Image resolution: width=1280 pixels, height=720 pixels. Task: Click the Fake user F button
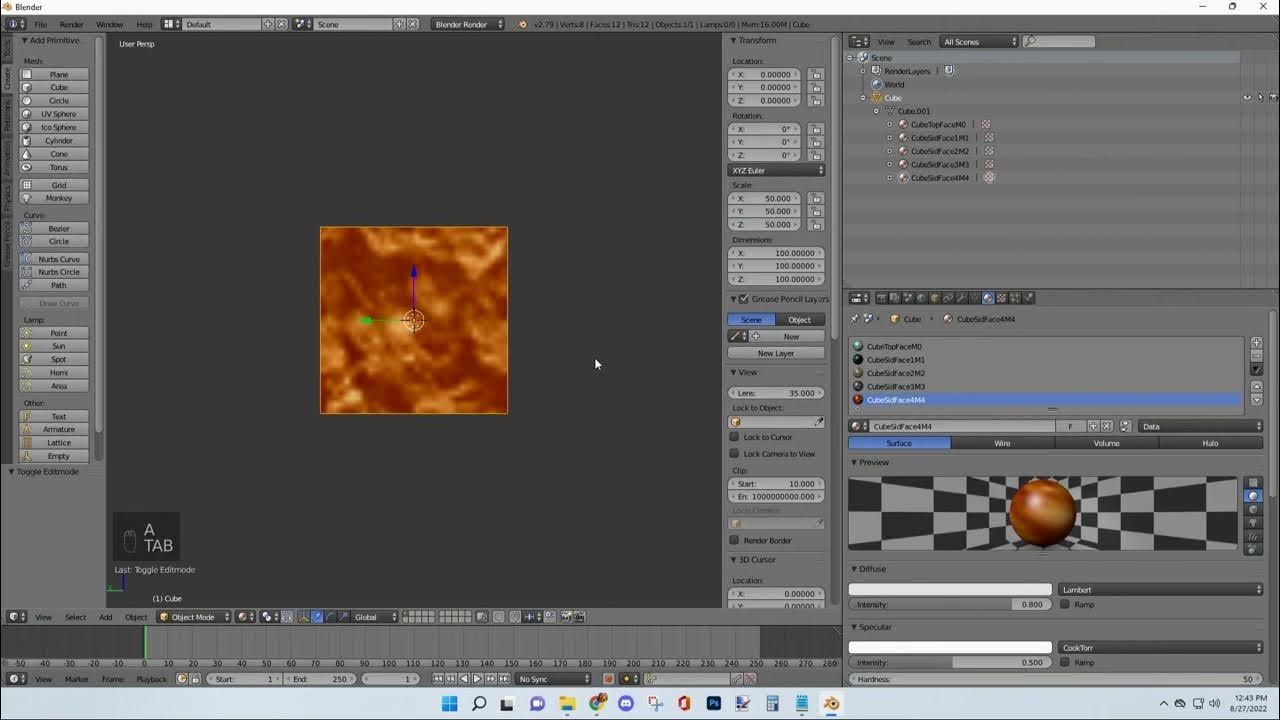[1070, 426]
